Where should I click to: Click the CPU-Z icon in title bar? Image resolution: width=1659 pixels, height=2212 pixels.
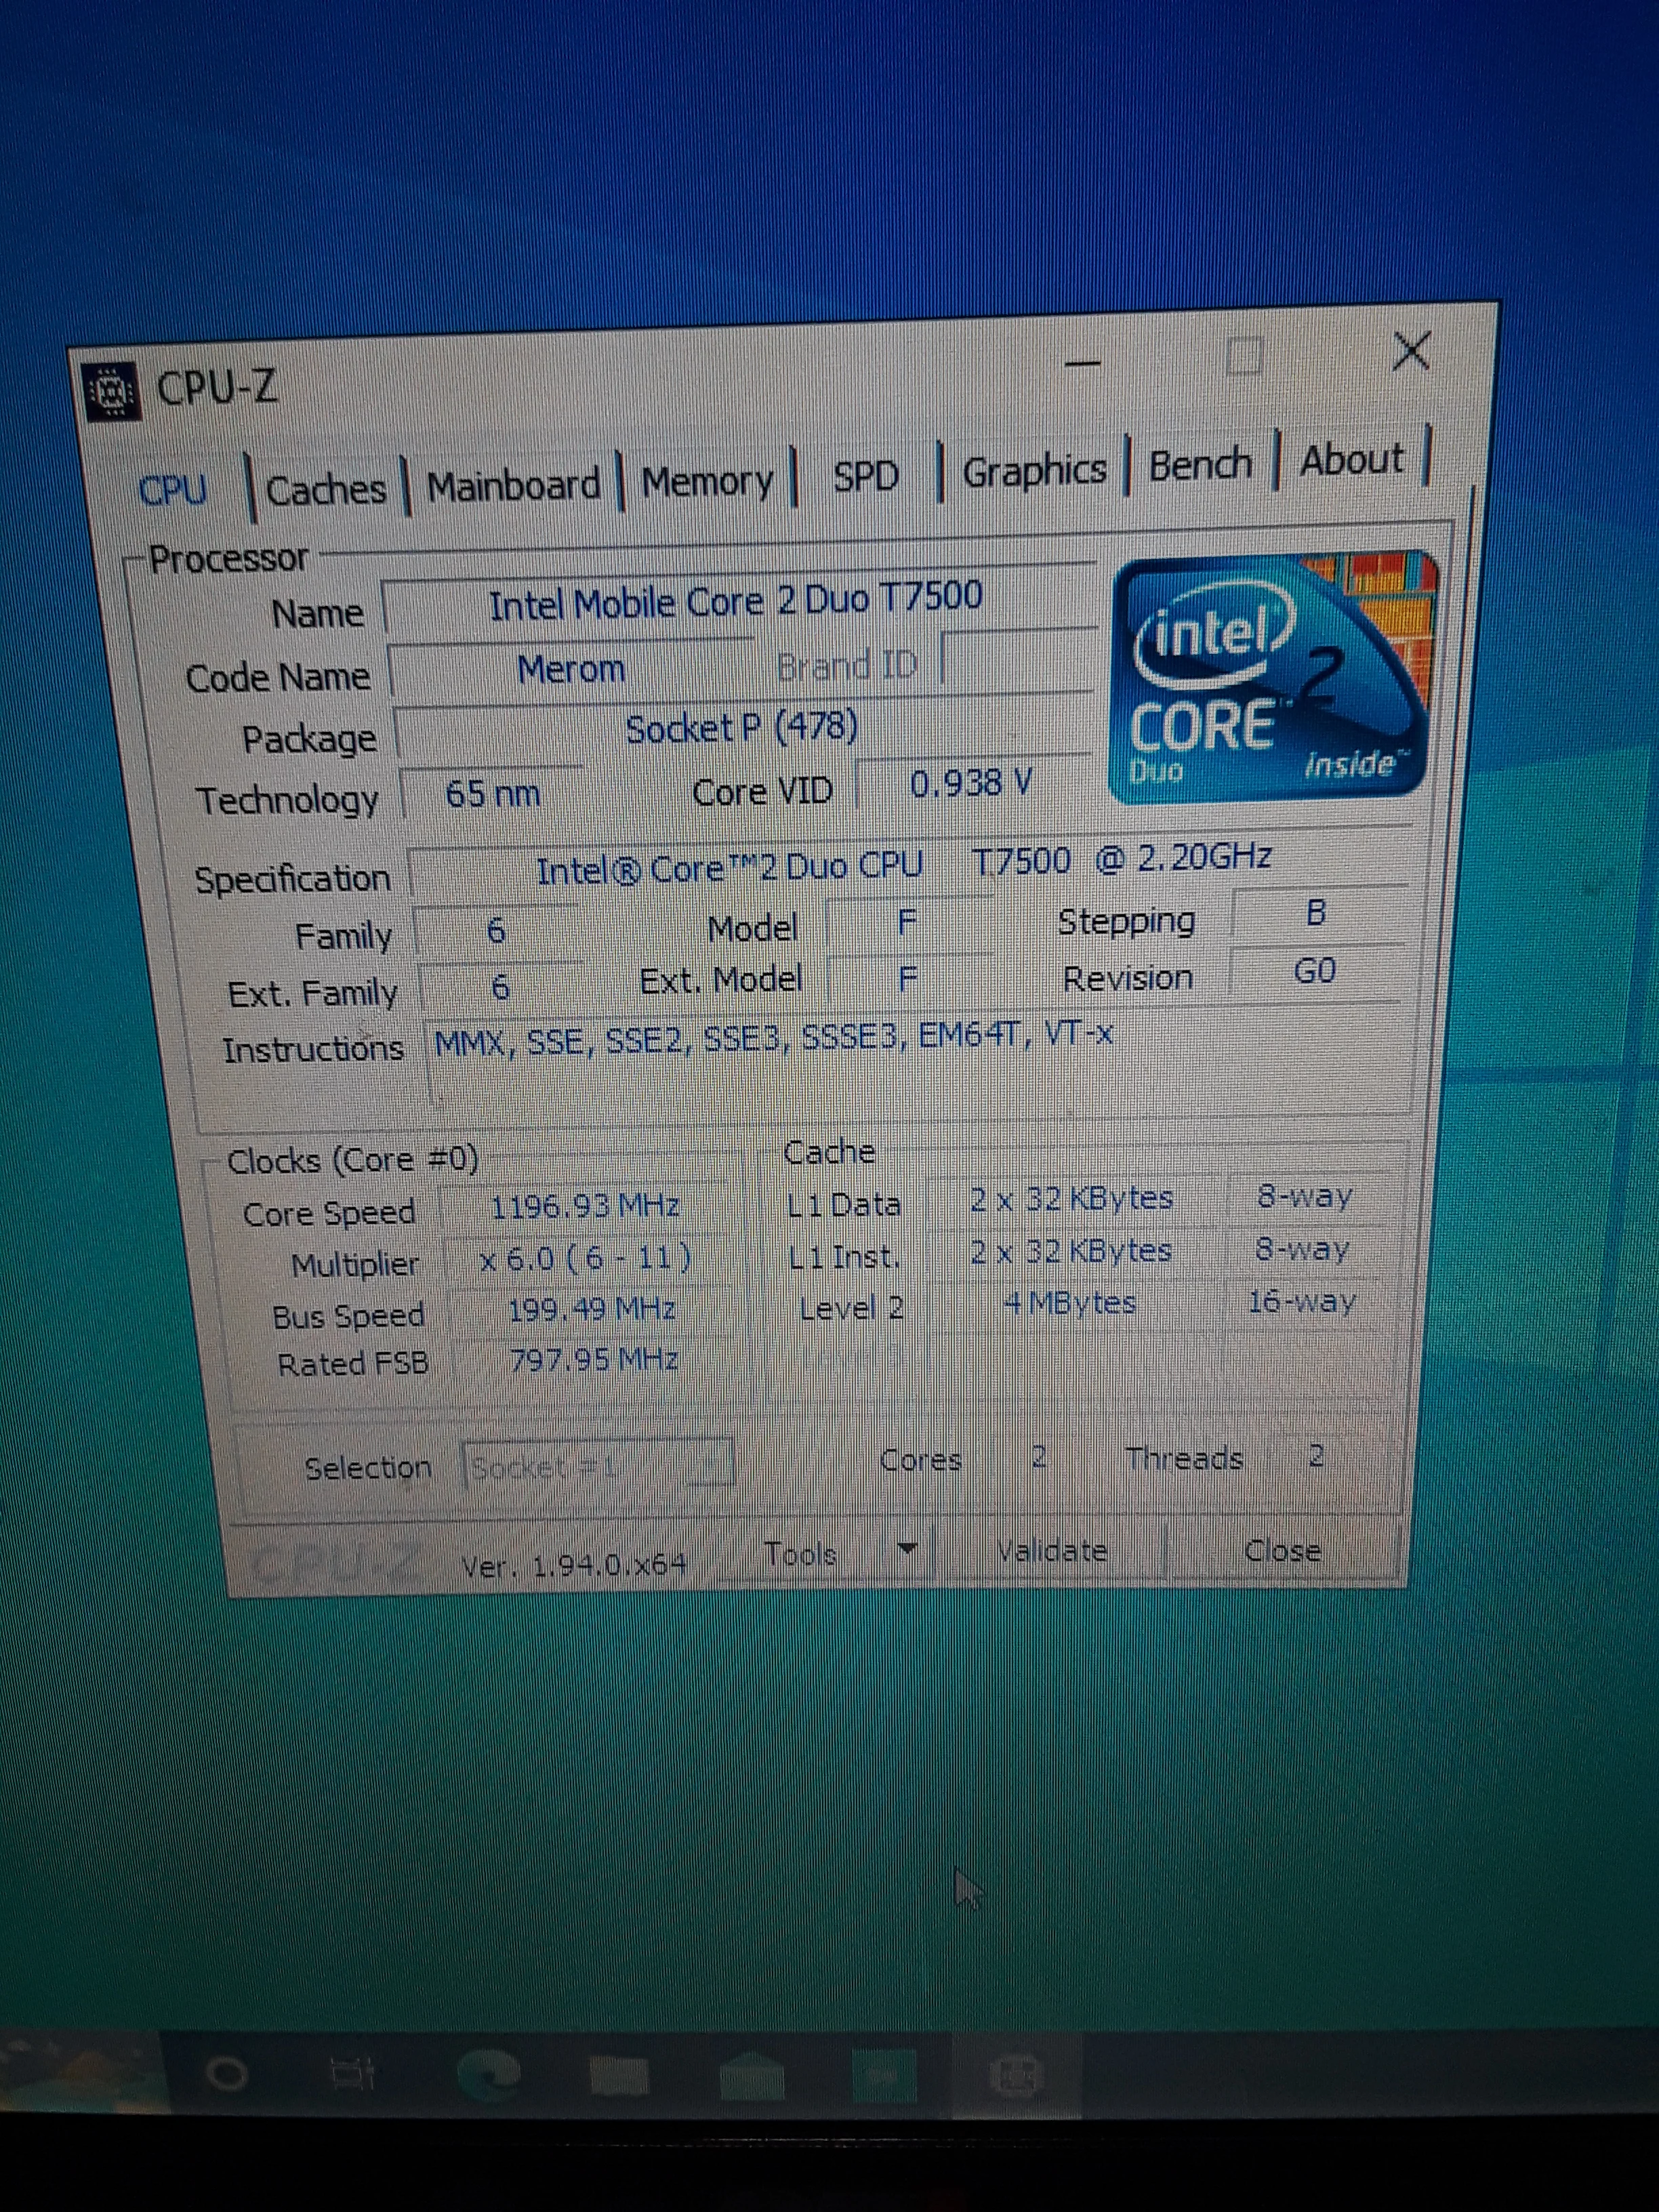[112, 391]
